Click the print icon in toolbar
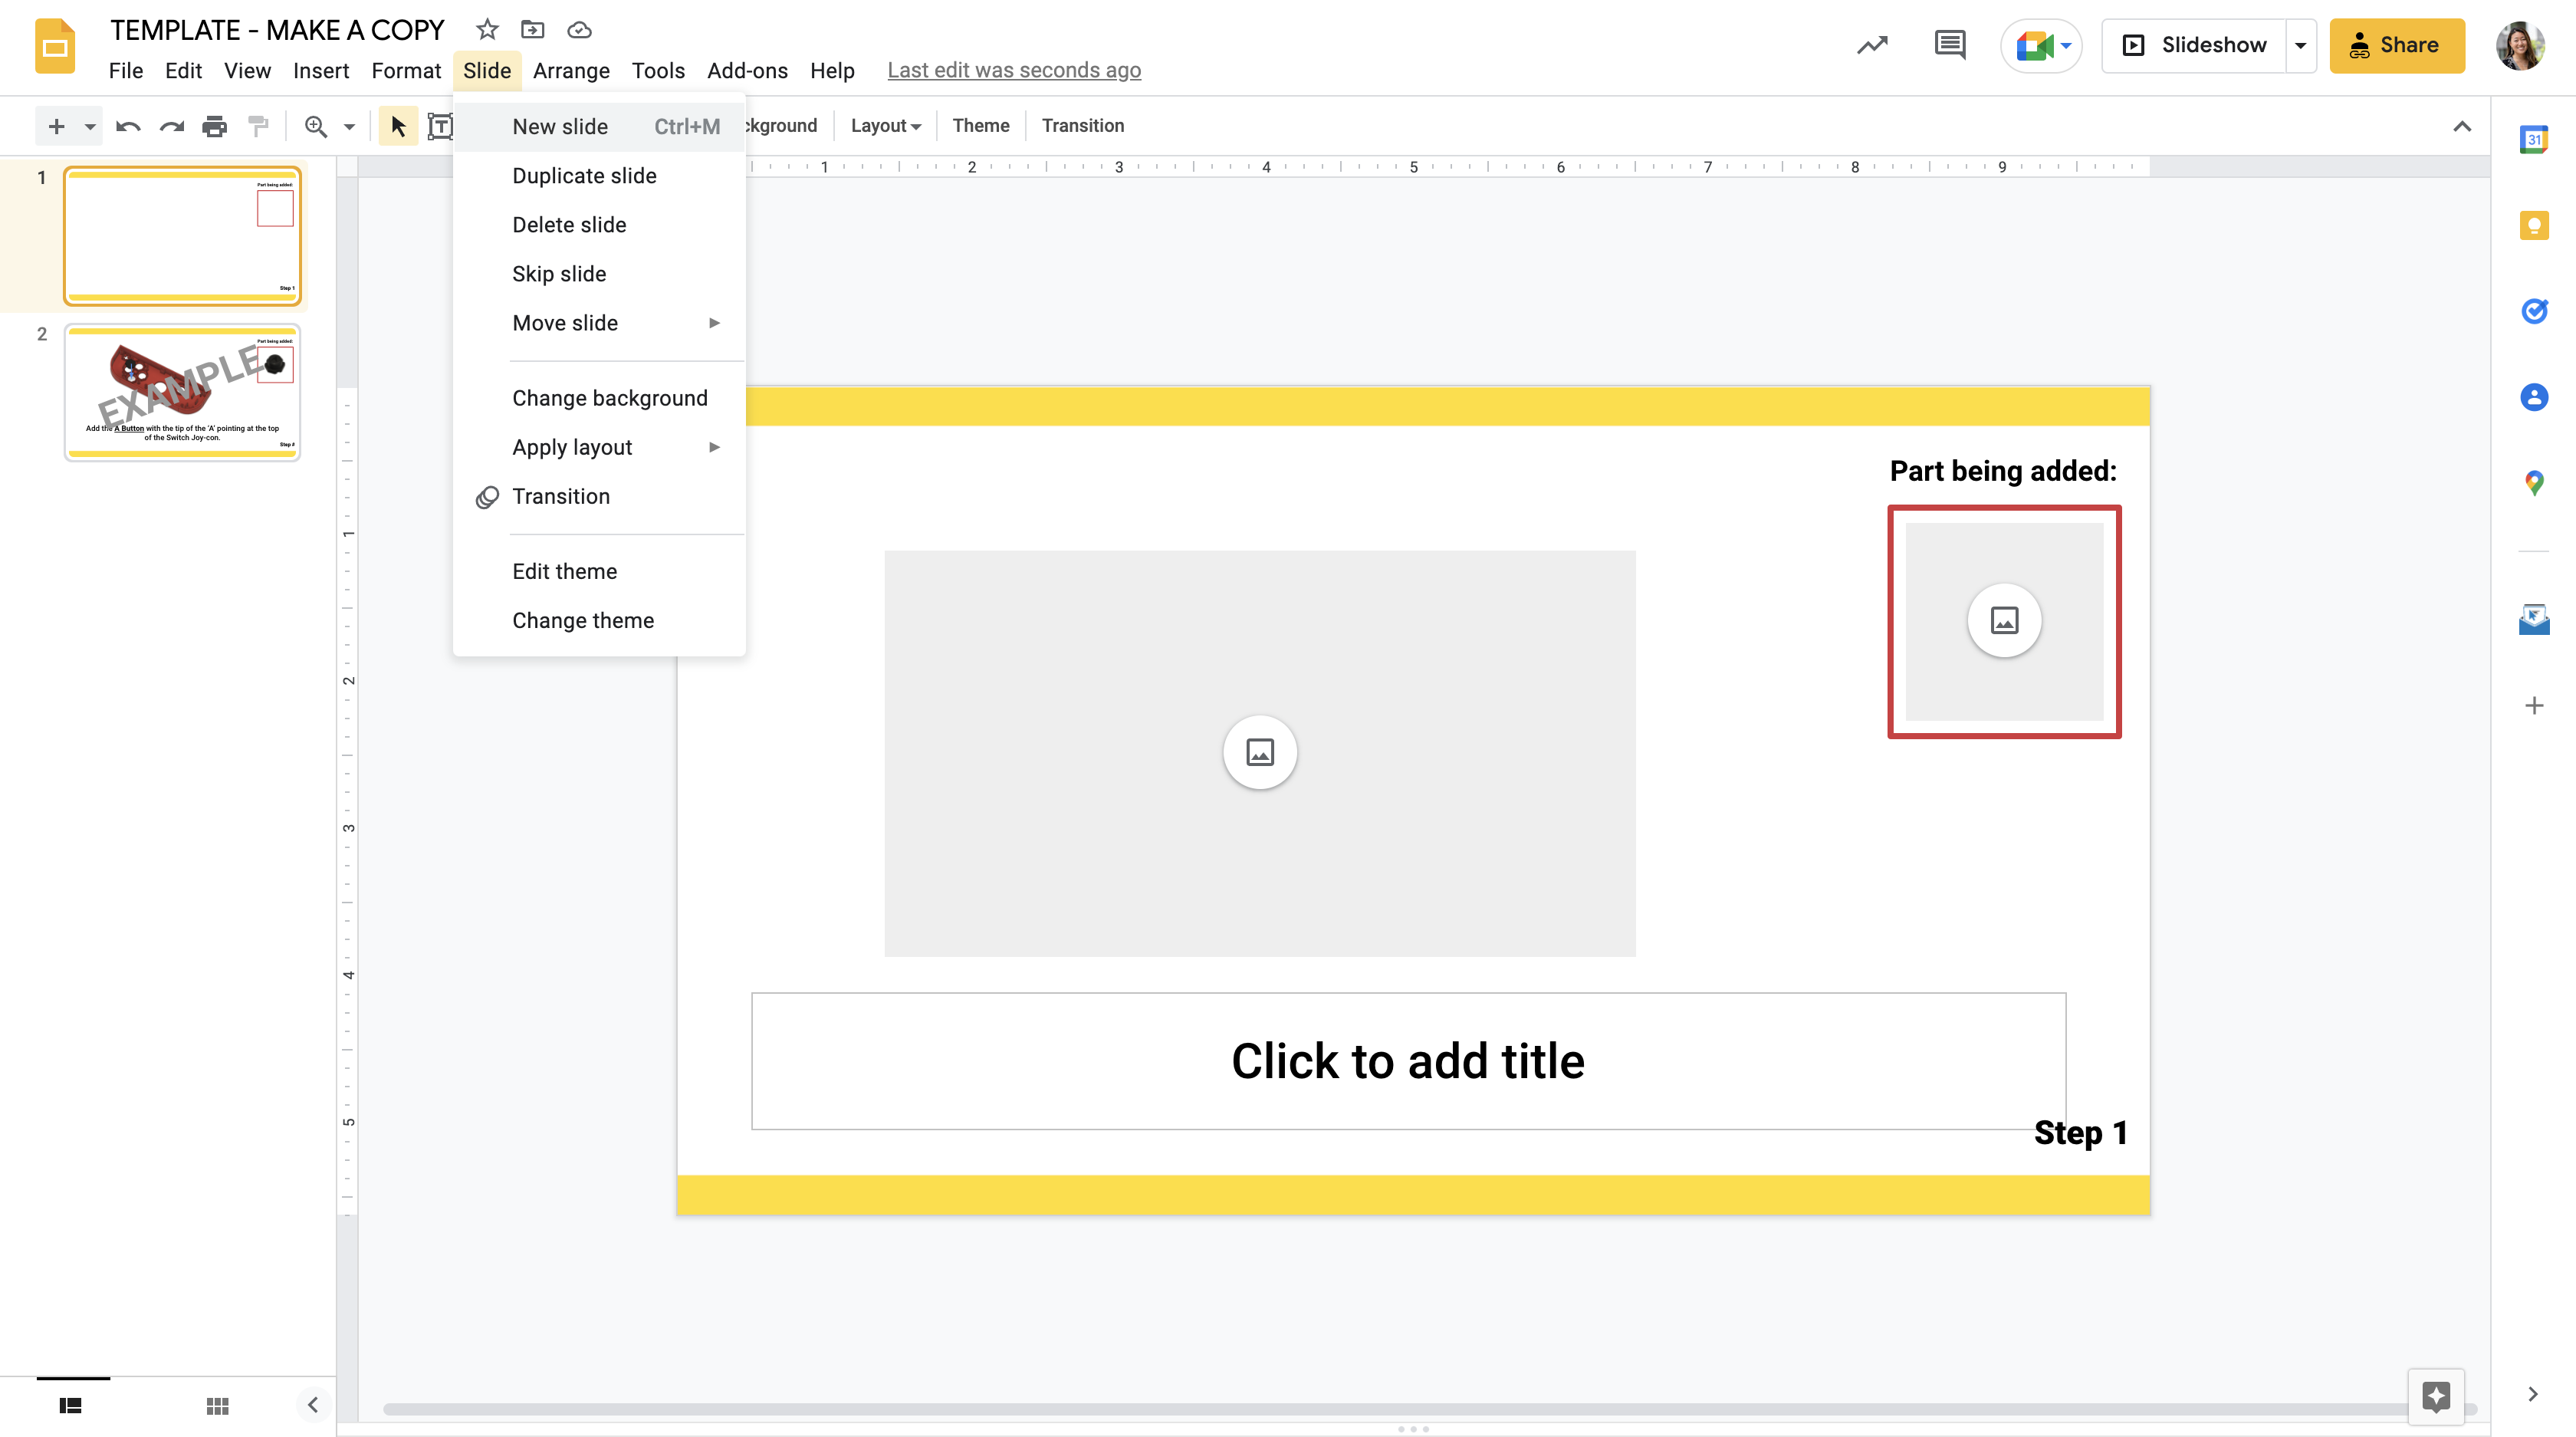The height and width of the screenshot is (1437, 2576). pyautogui.click(x=214, y=126)
